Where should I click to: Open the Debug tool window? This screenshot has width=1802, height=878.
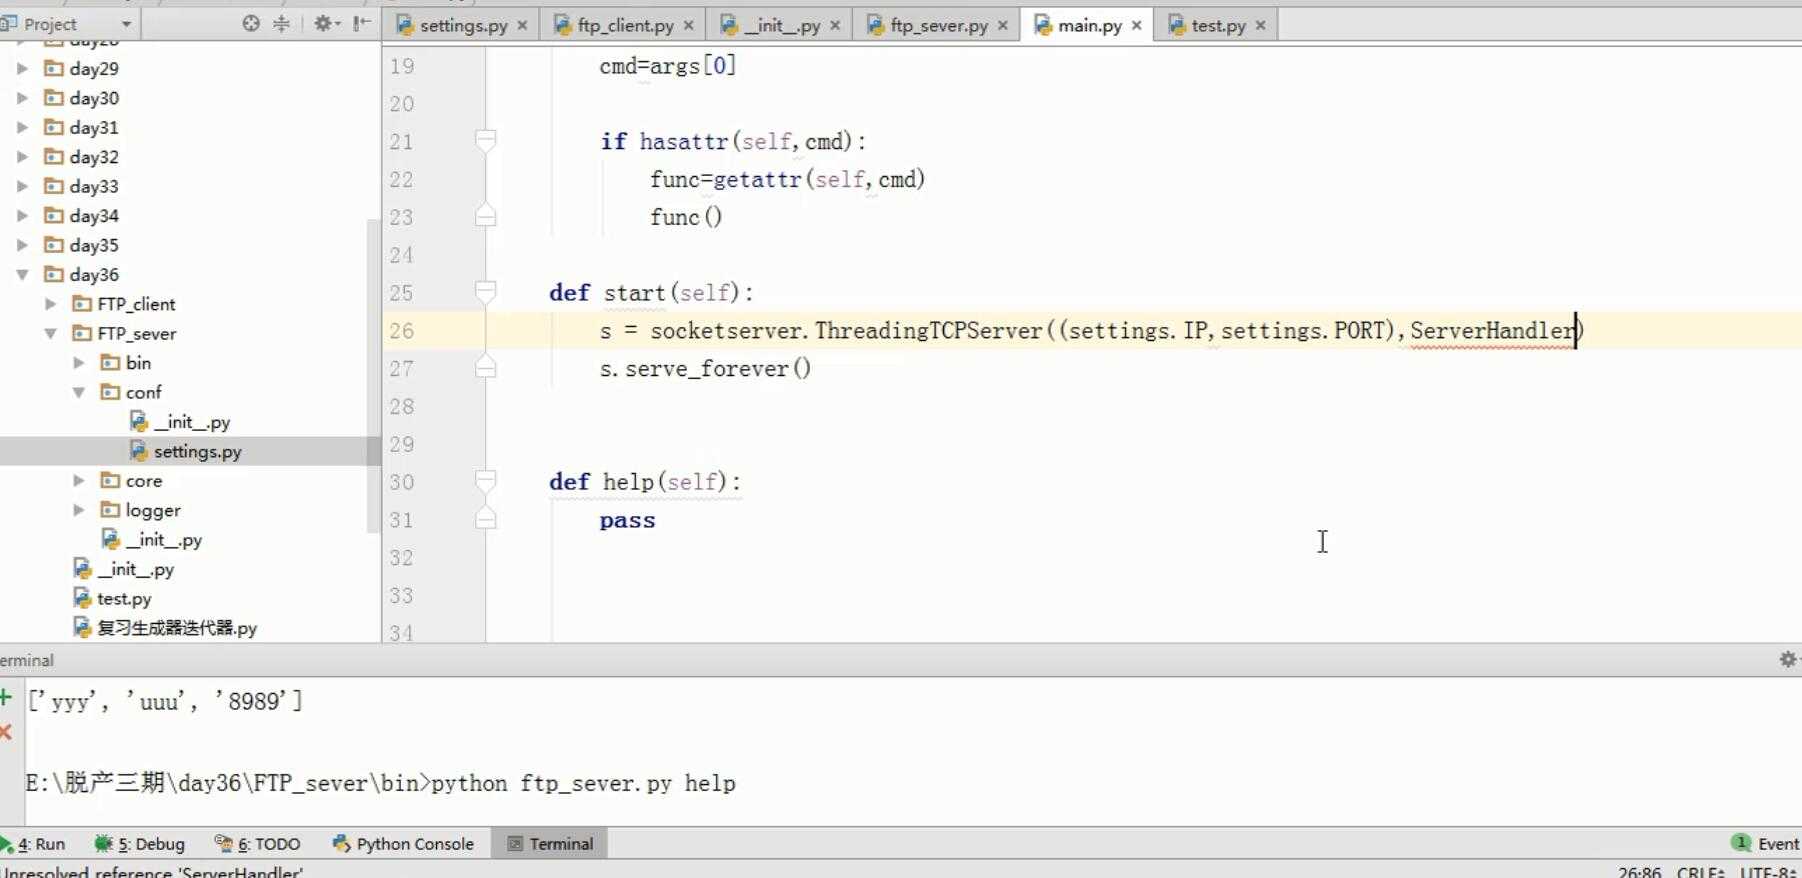[x=140, y=844]
